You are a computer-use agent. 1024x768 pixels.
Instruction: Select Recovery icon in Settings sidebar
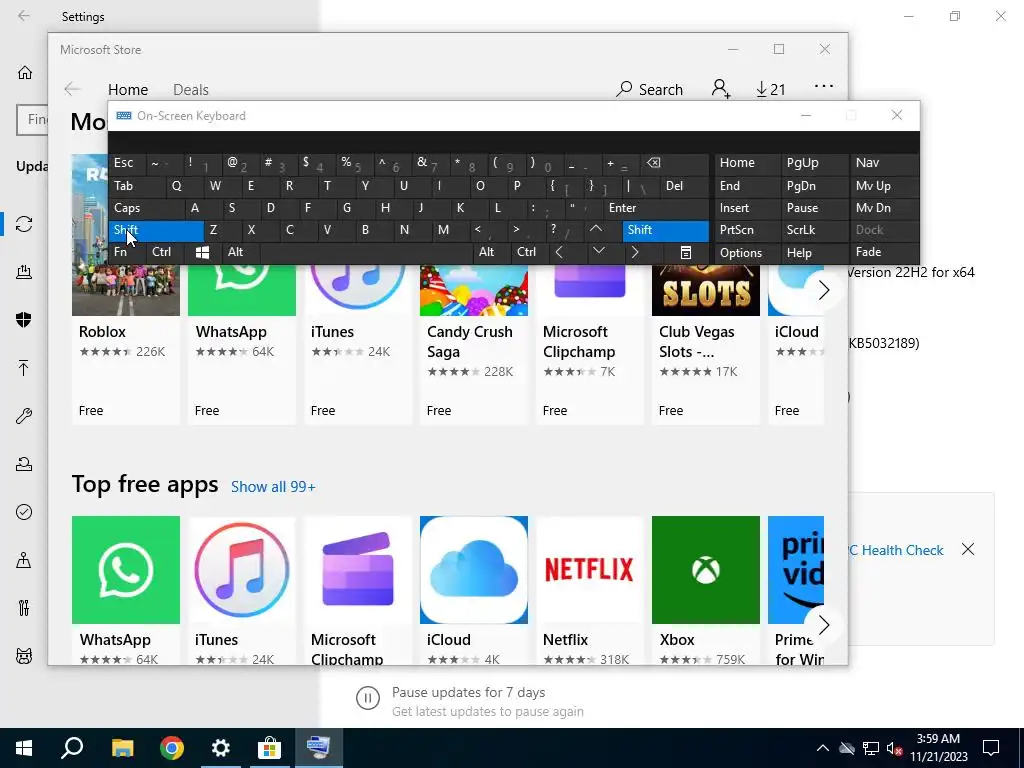tap(24, 464)
